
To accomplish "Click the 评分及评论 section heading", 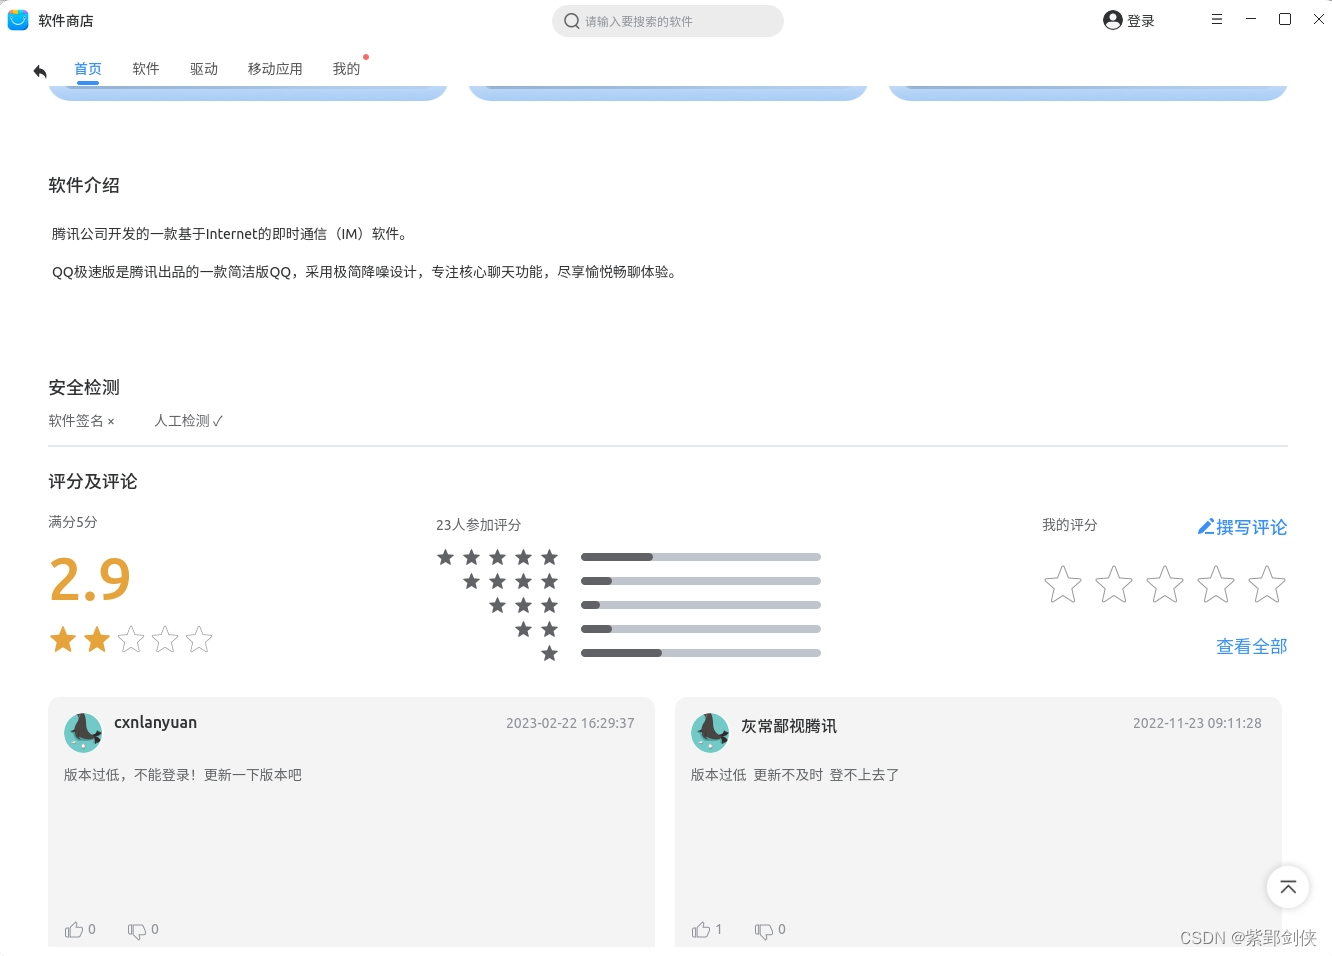I will coord(93,481).
